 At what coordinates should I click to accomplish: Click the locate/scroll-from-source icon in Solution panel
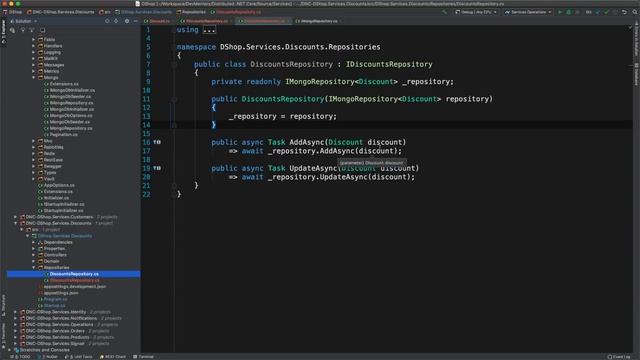tap(107, 21)
